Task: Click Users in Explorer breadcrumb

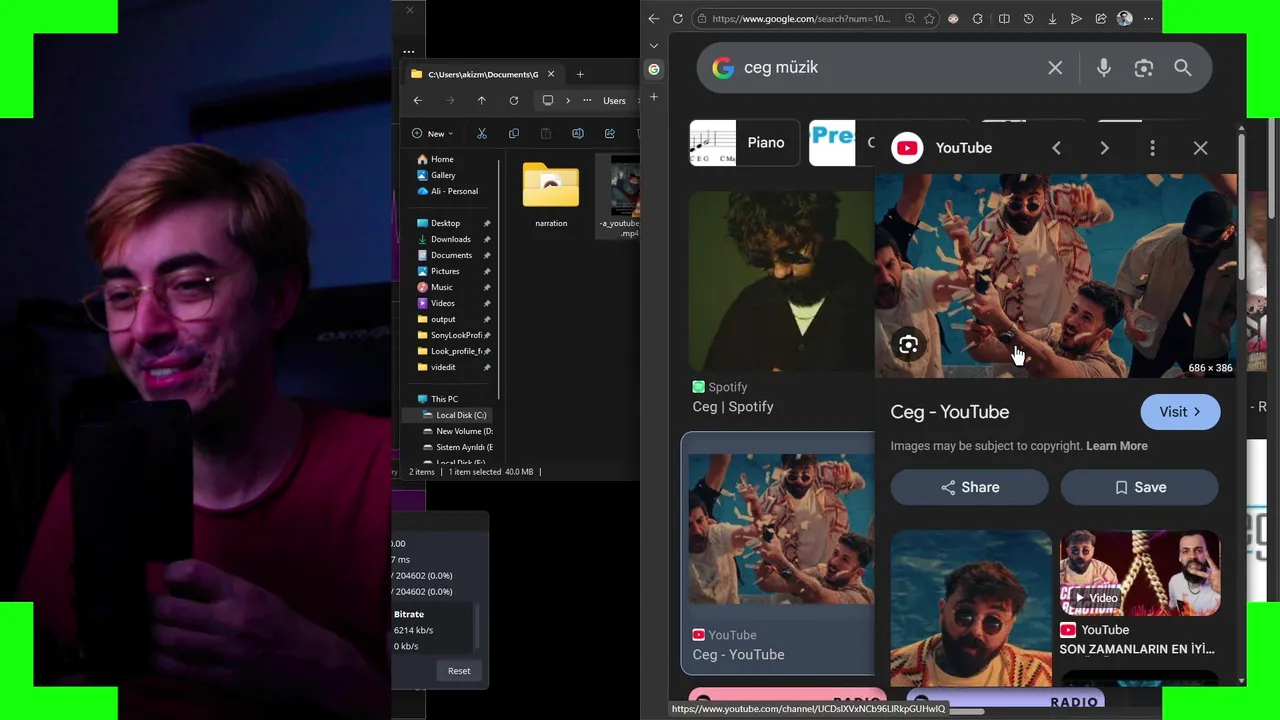Action: (614, 100)
